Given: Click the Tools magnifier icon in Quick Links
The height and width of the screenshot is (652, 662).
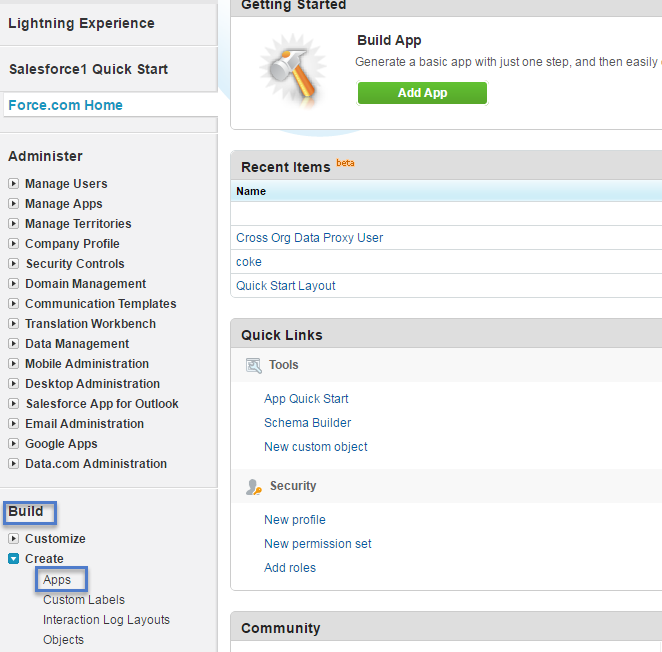Looking at the screenshot, I should [254, 366].
